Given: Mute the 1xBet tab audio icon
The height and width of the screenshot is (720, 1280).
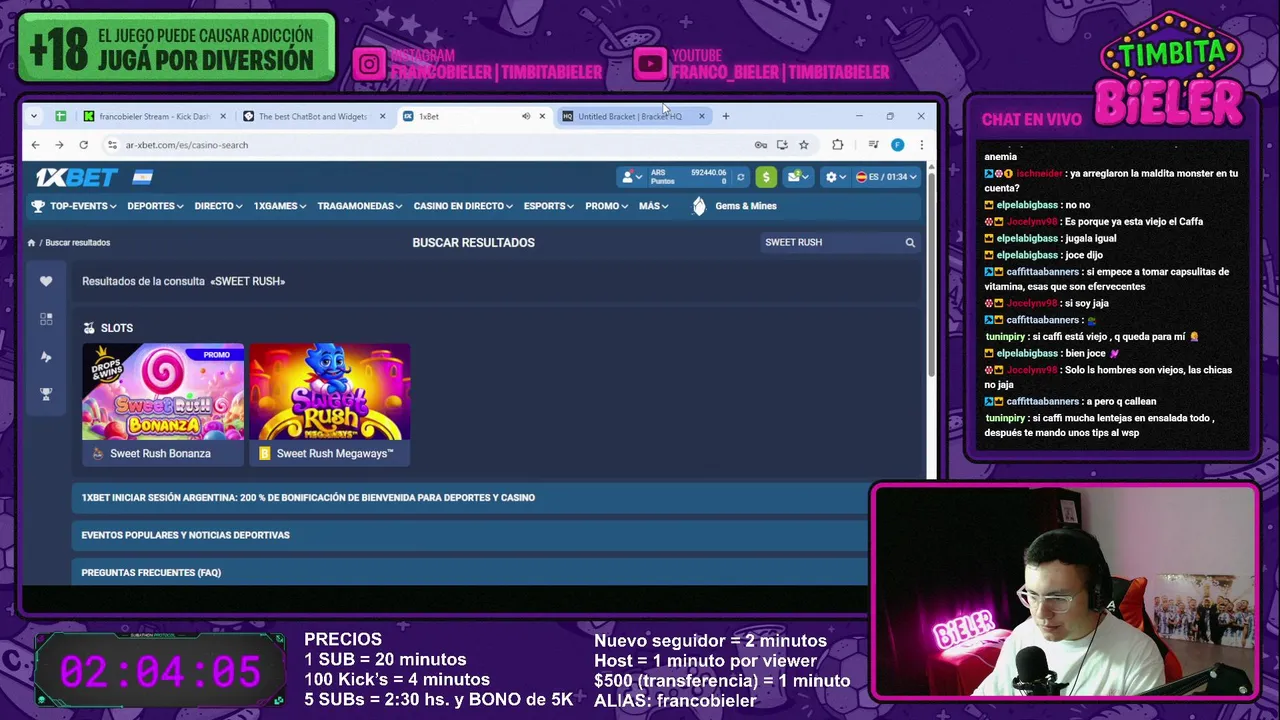Looking at the screenshot, I should [526, 116].
